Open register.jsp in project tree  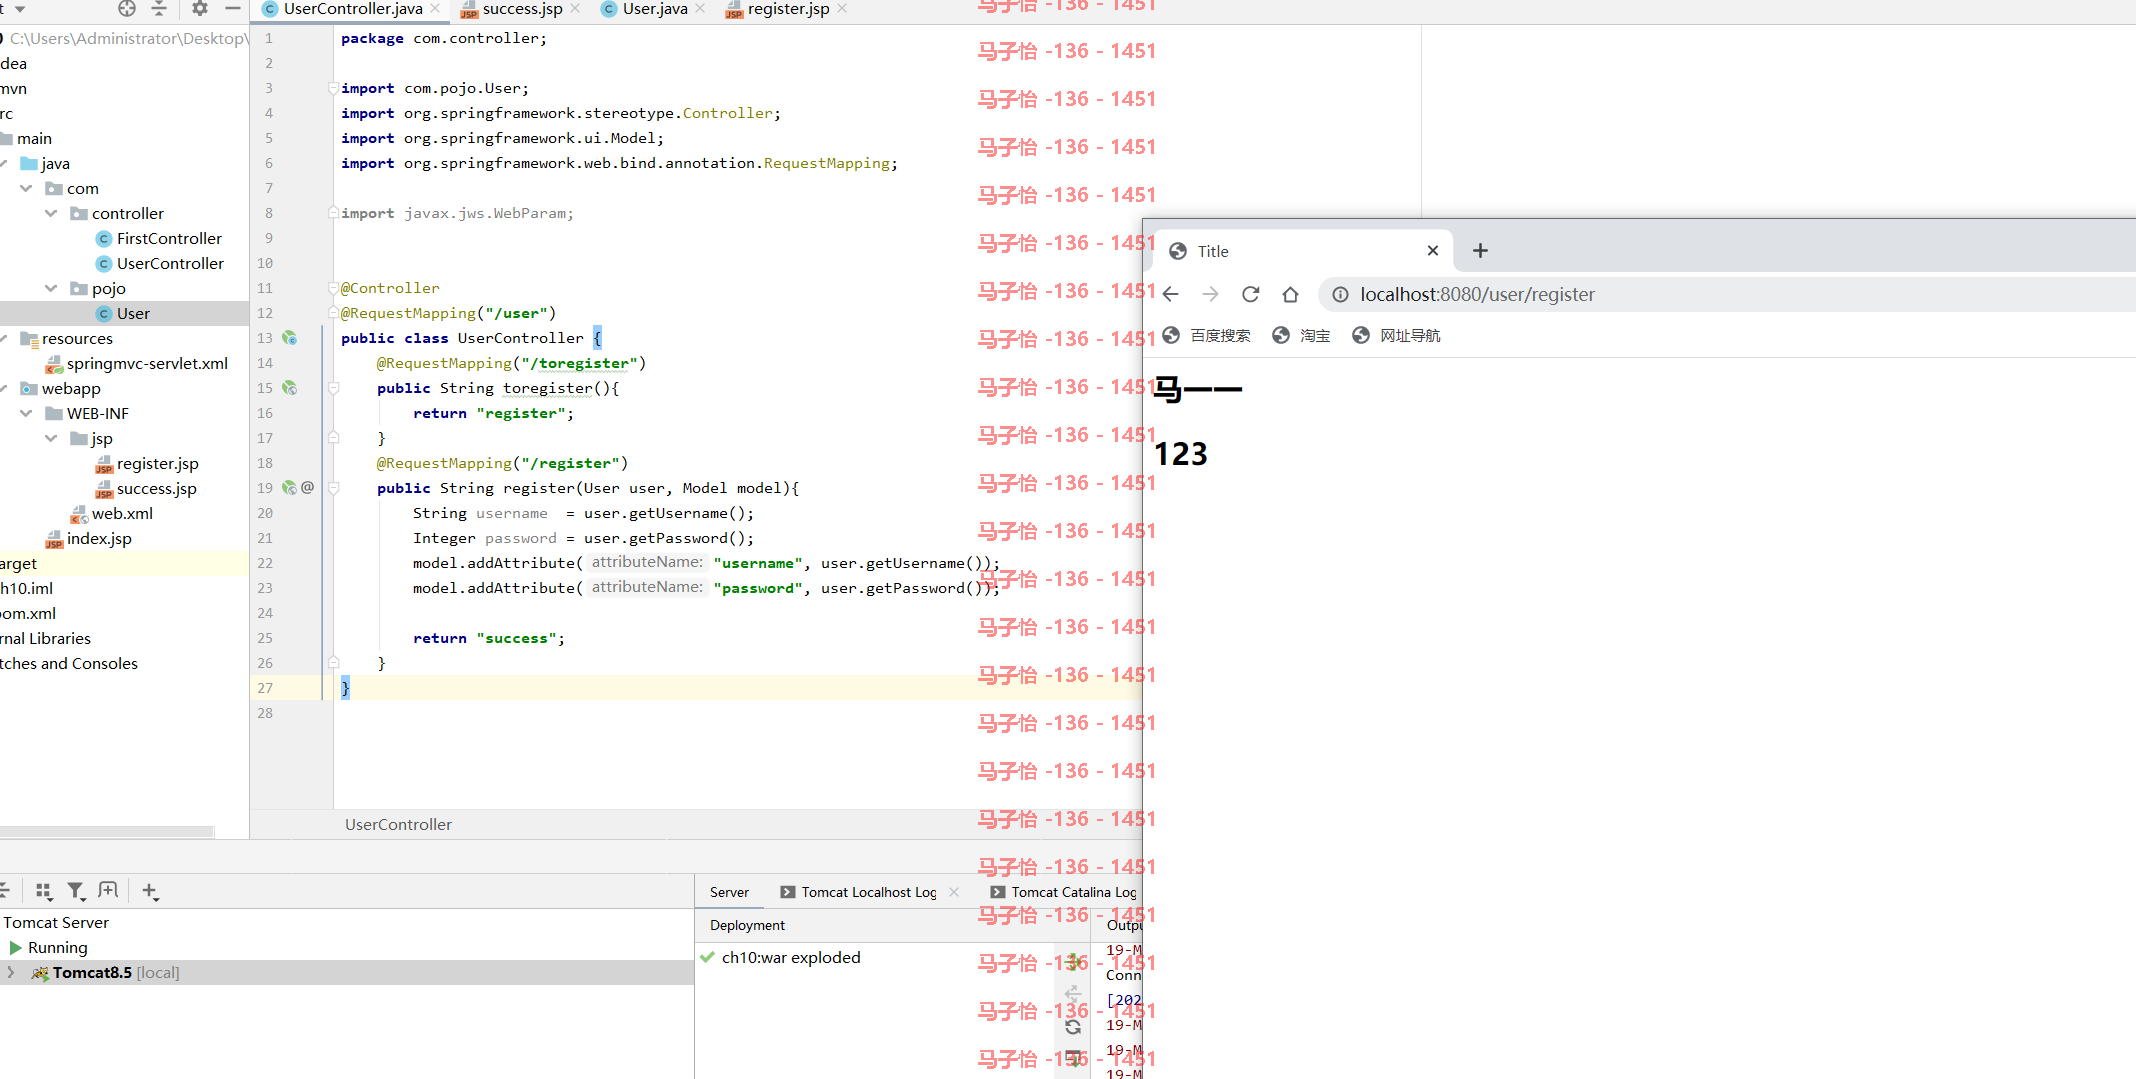147,463
